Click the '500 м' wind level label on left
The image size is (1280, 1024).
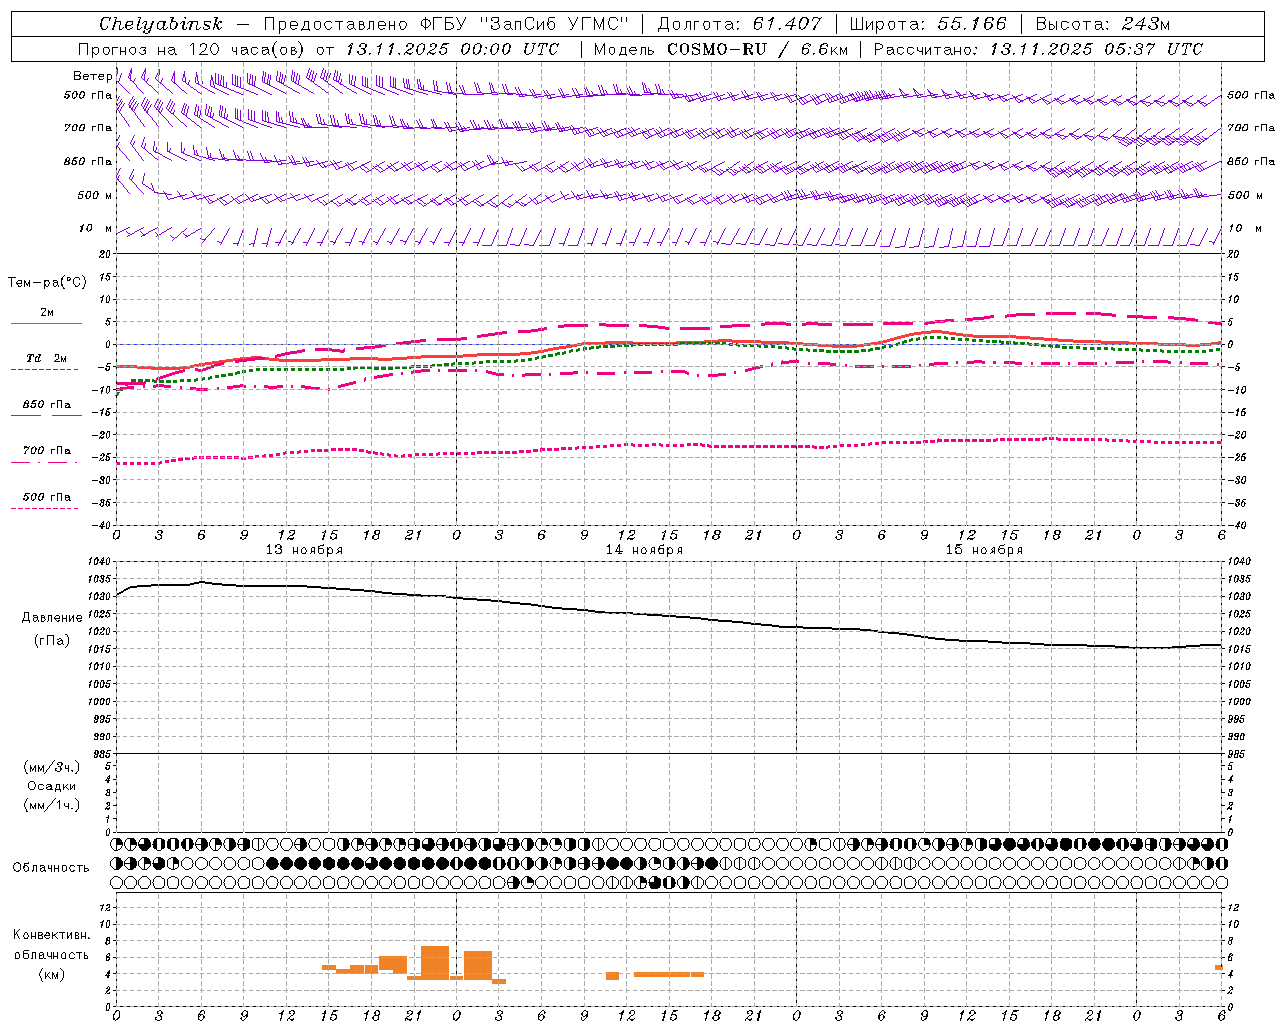click(95, 196)
